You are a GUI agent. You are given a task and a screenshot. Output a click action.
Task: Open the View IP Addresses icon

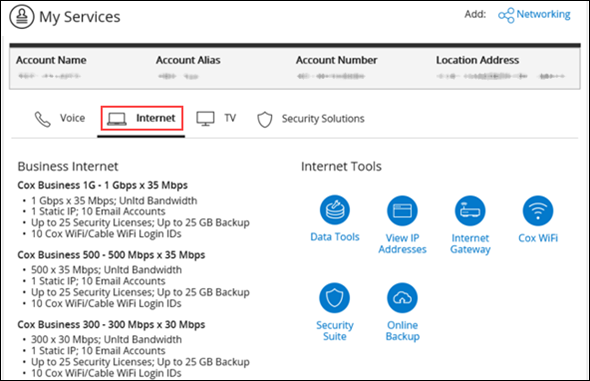point(402,211)
